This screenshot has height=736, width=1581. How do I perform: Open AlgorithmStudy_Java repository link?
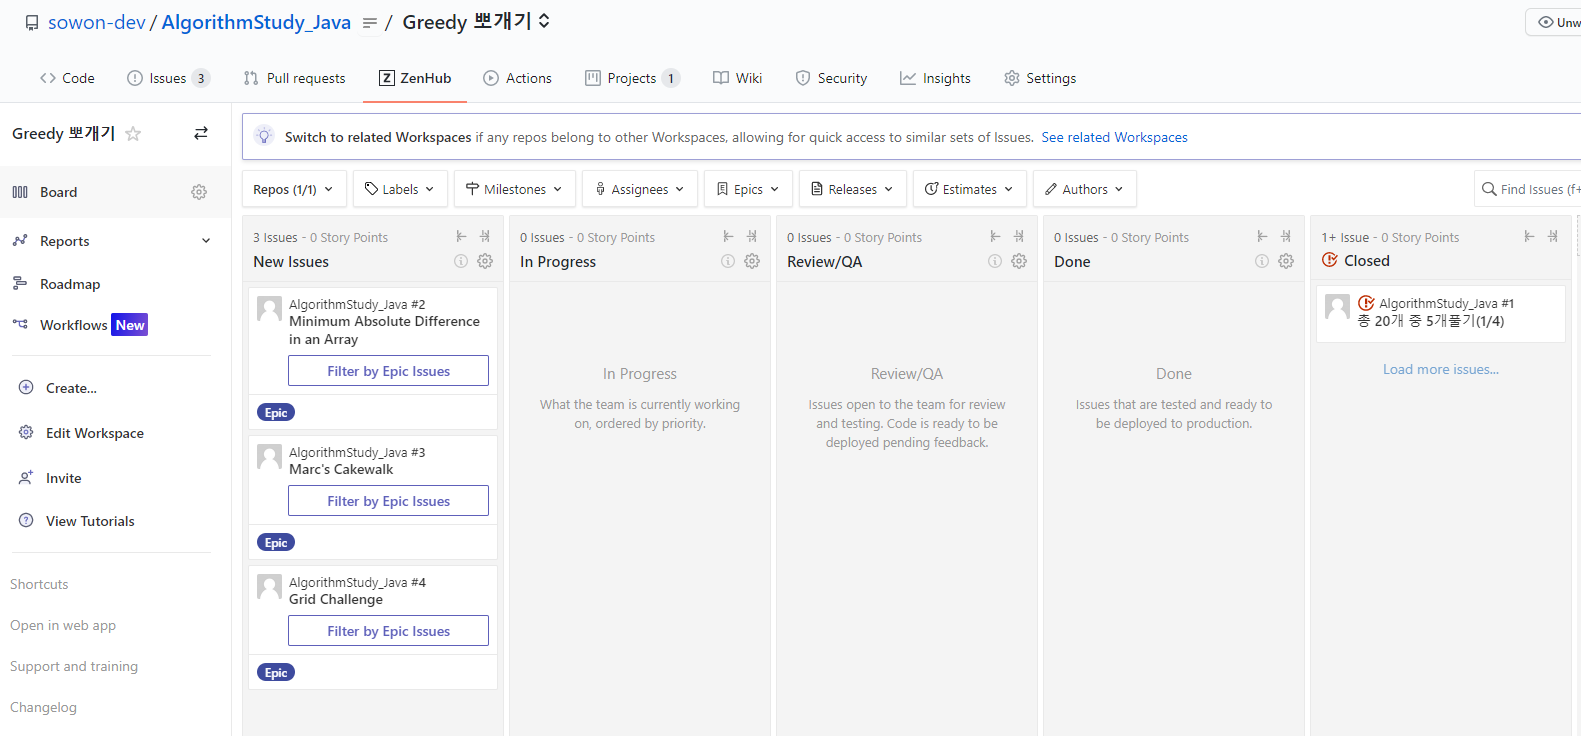256,22
